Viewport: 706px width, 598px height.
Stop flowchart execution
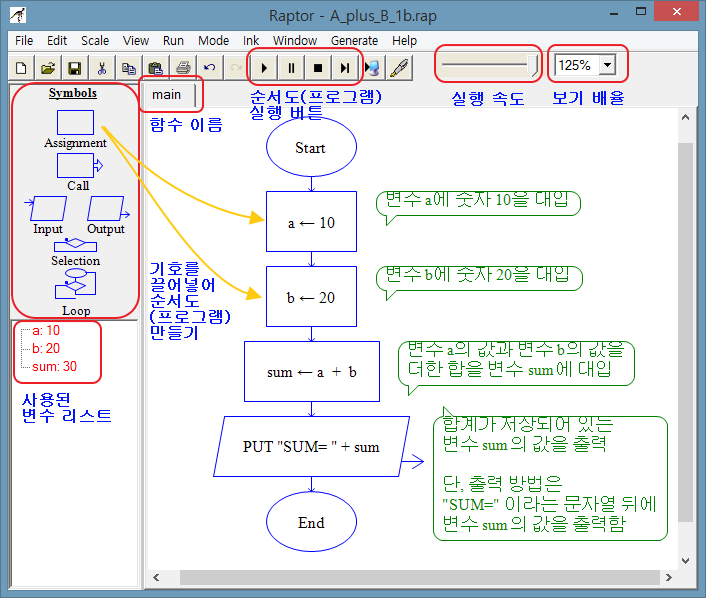[x=318, y=68]
